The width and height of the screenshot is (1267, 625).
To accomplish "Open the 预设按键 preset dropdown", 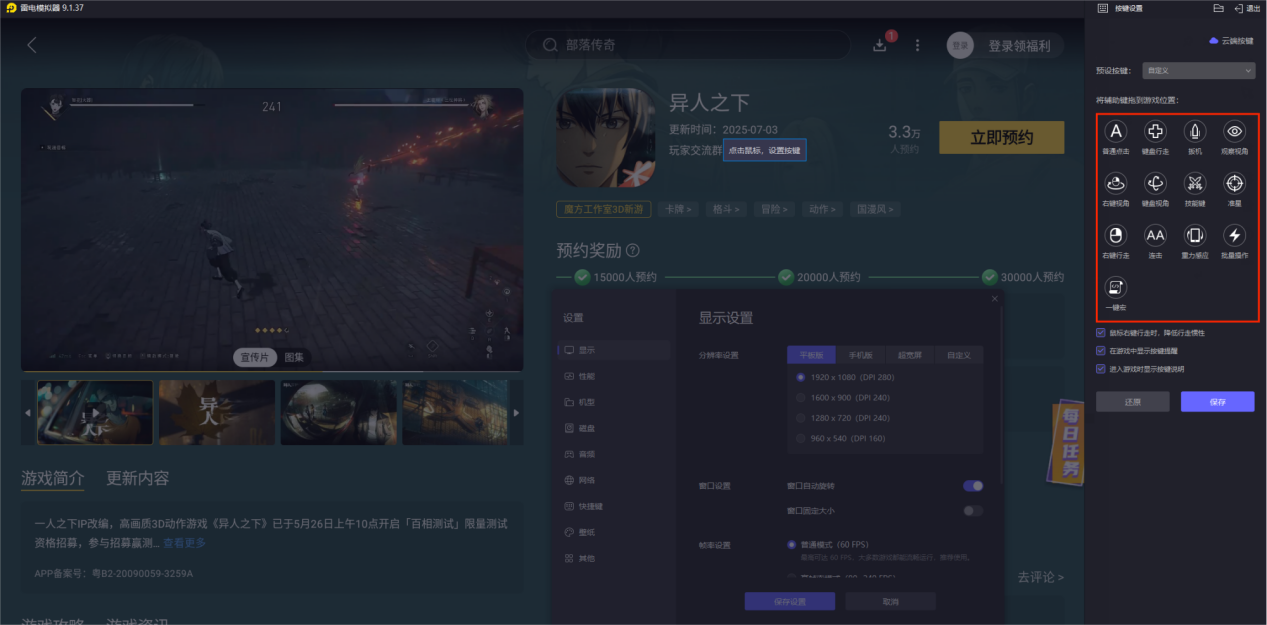I will click(x=1200, y=71).
